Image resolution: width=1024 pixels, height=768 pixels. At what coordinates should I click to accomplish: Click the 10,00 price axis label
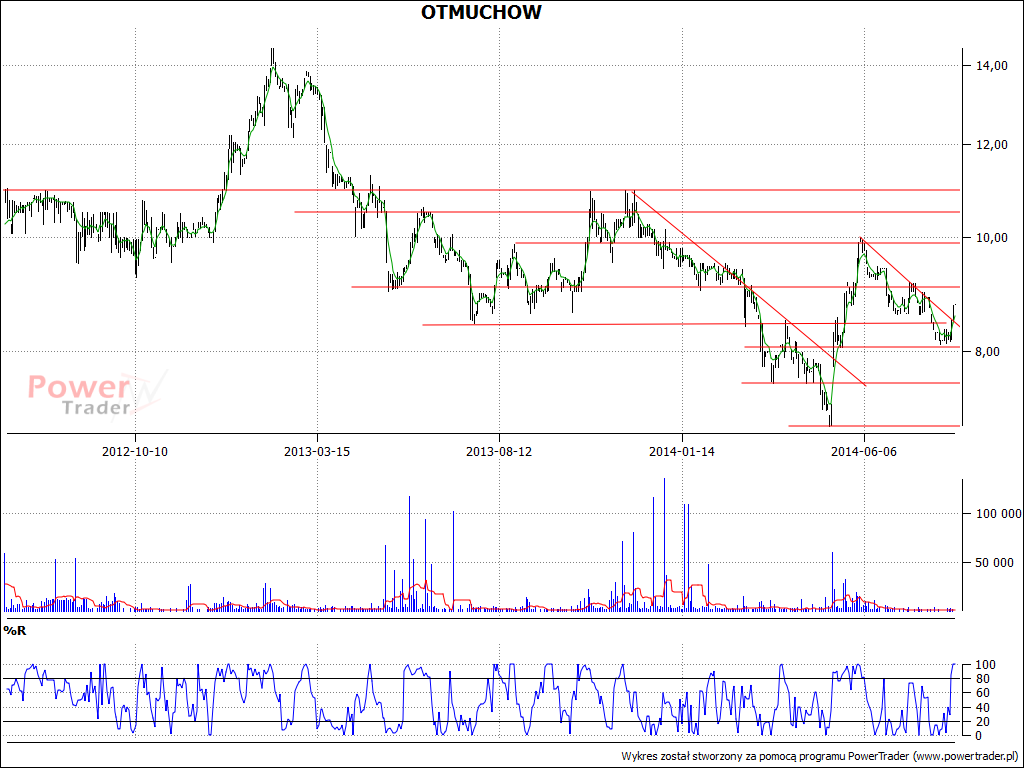991,238
